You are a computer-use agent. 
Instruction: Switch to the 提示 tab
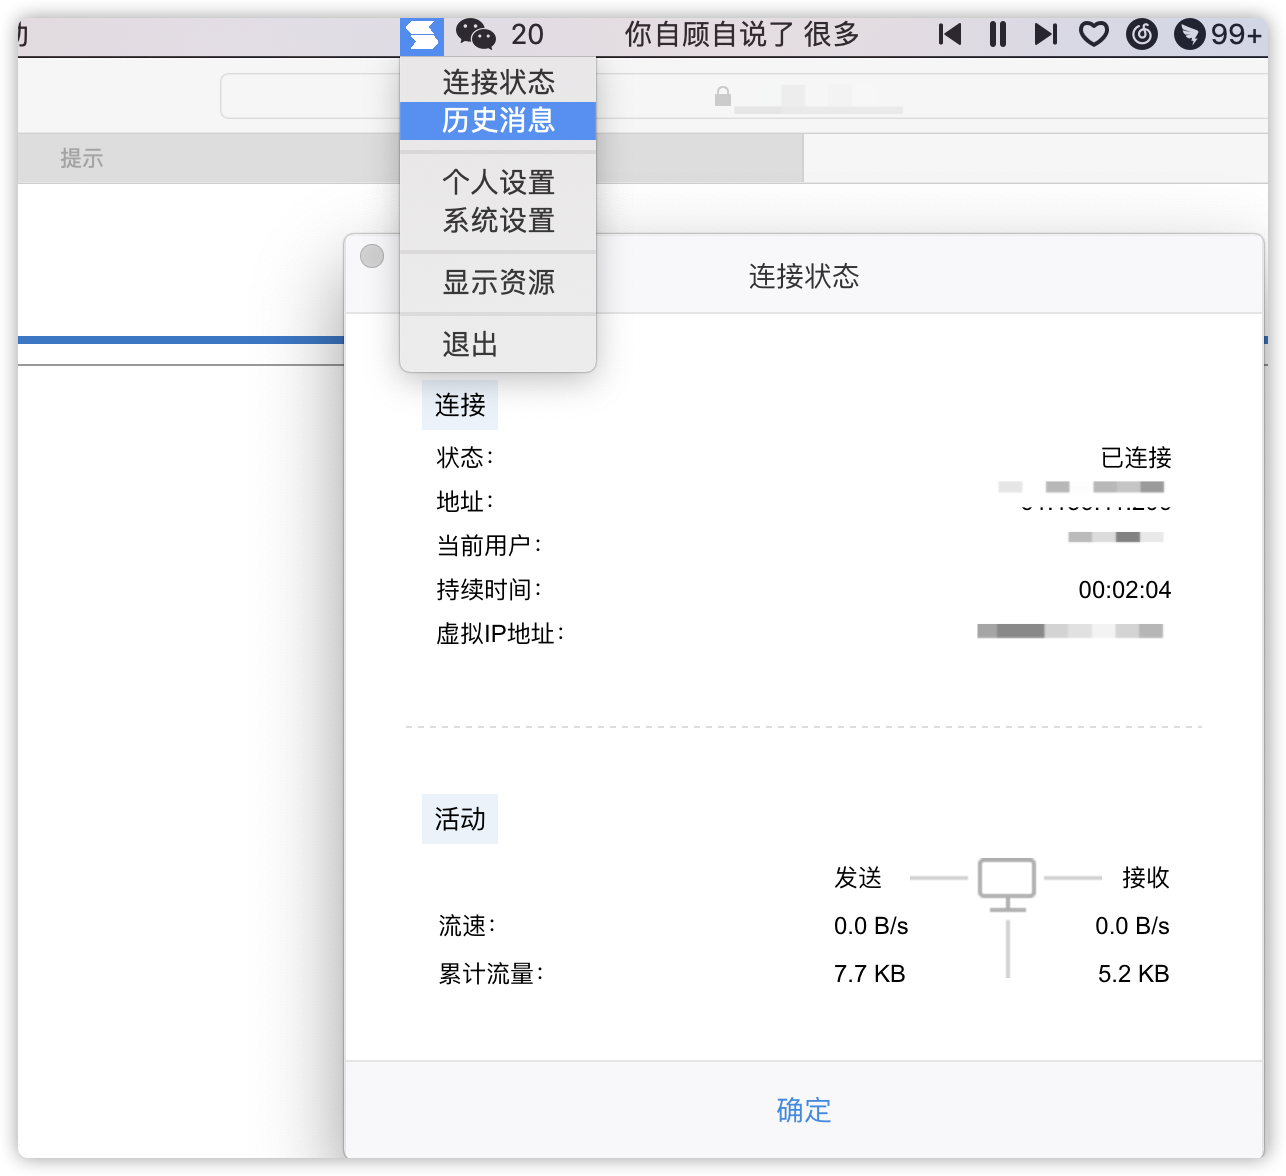point(82,158)
